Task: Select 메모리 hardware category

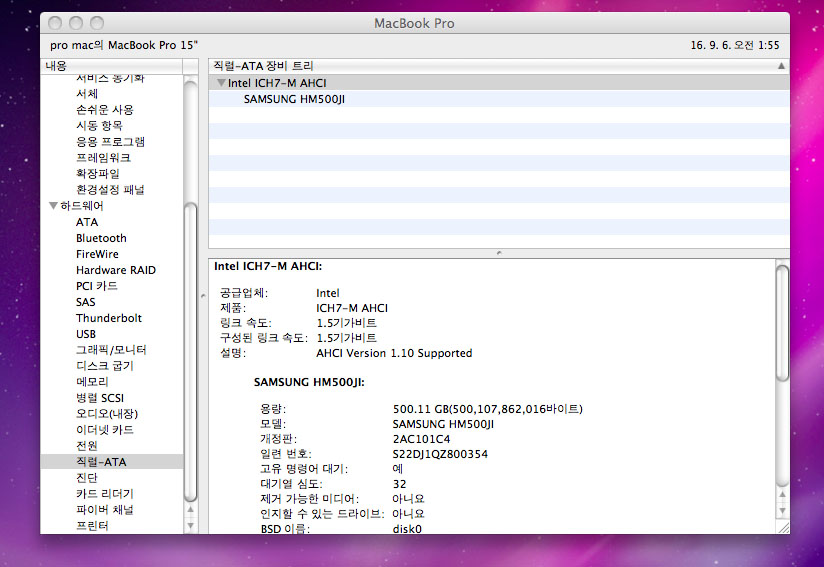Action: [92, 382]
